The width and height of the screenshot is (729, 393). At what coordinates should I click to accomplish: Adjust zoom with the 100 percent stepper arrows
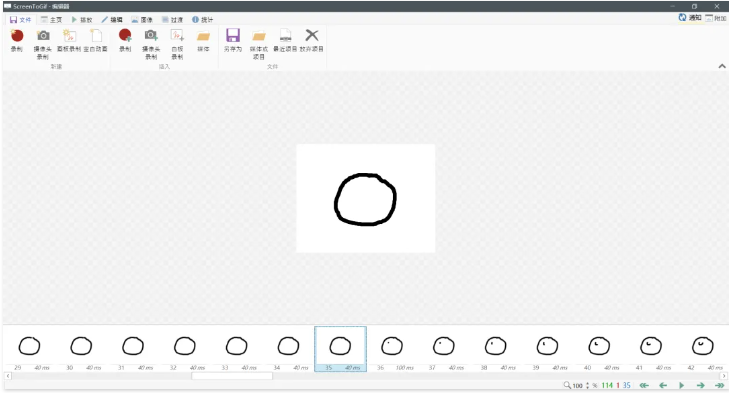pyautogui.click(x=587, y=385)
